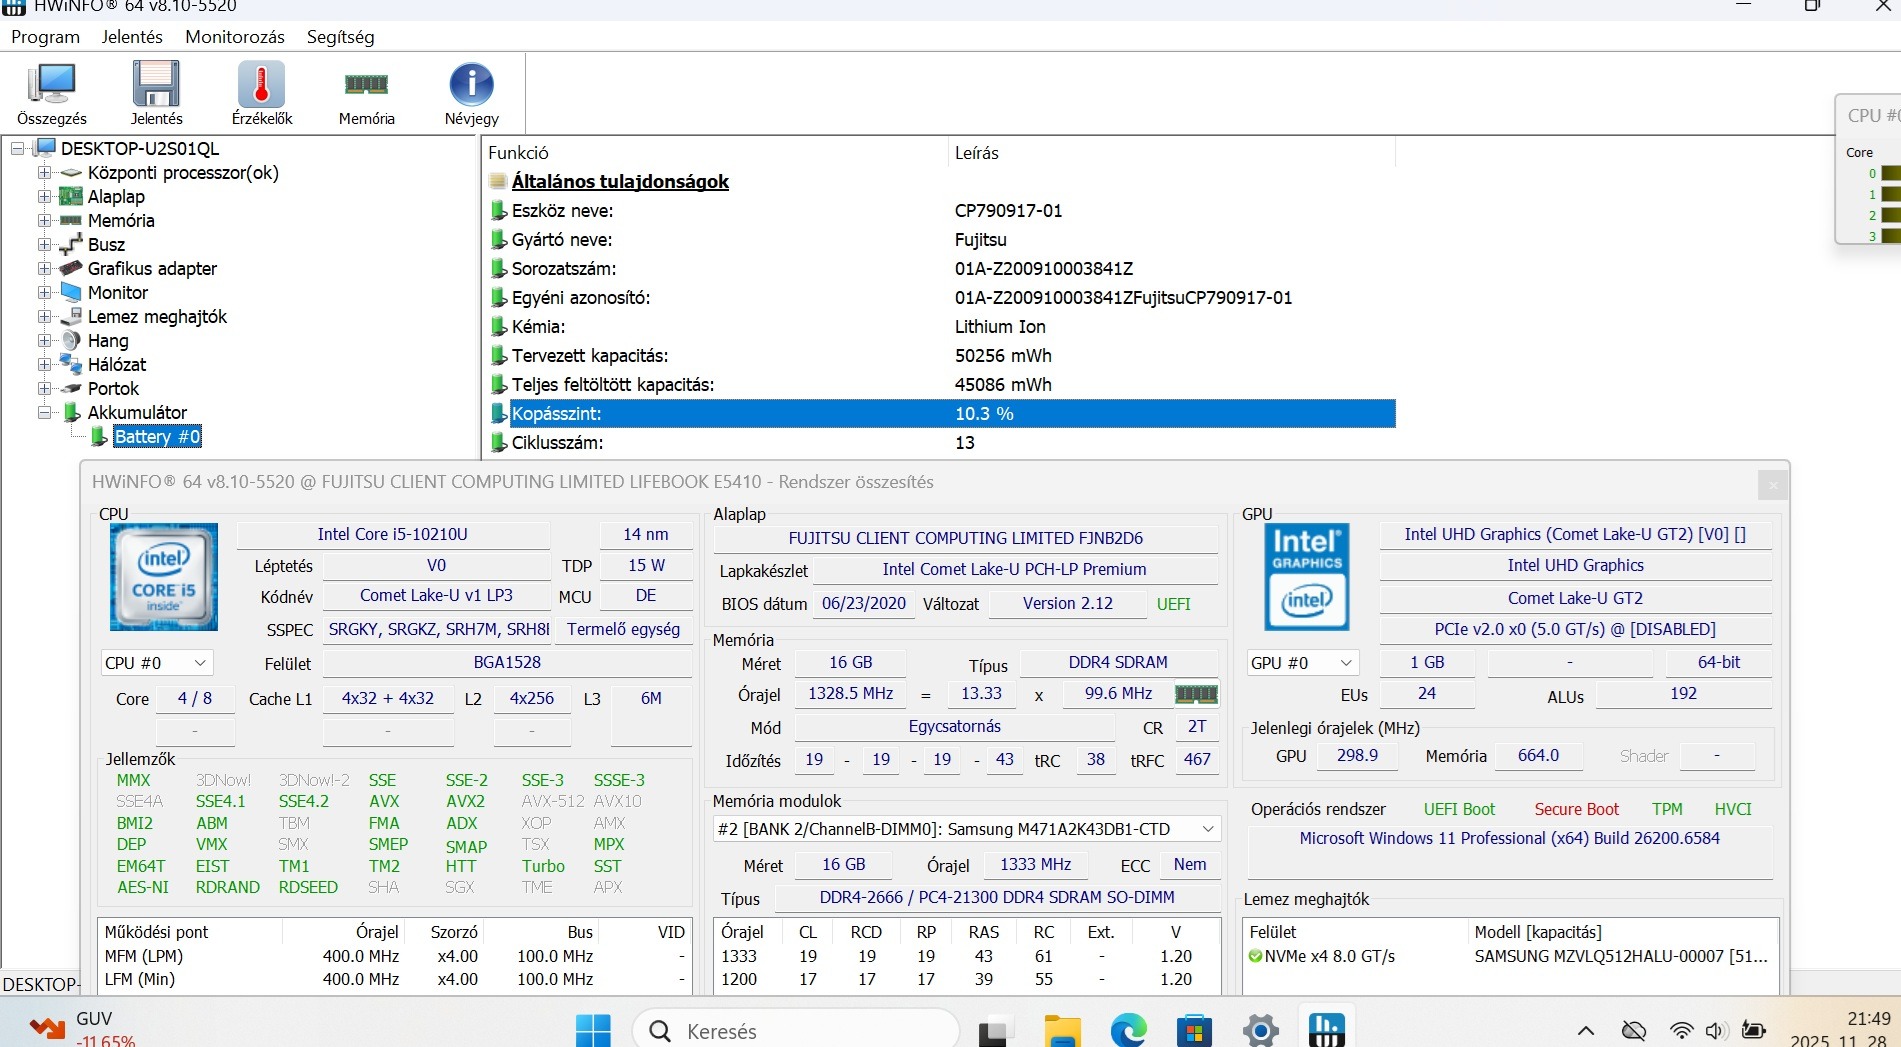Expand the Grafikus adapter tree node
This screenshot has width=1901, height=1047.
pos(44,269)
